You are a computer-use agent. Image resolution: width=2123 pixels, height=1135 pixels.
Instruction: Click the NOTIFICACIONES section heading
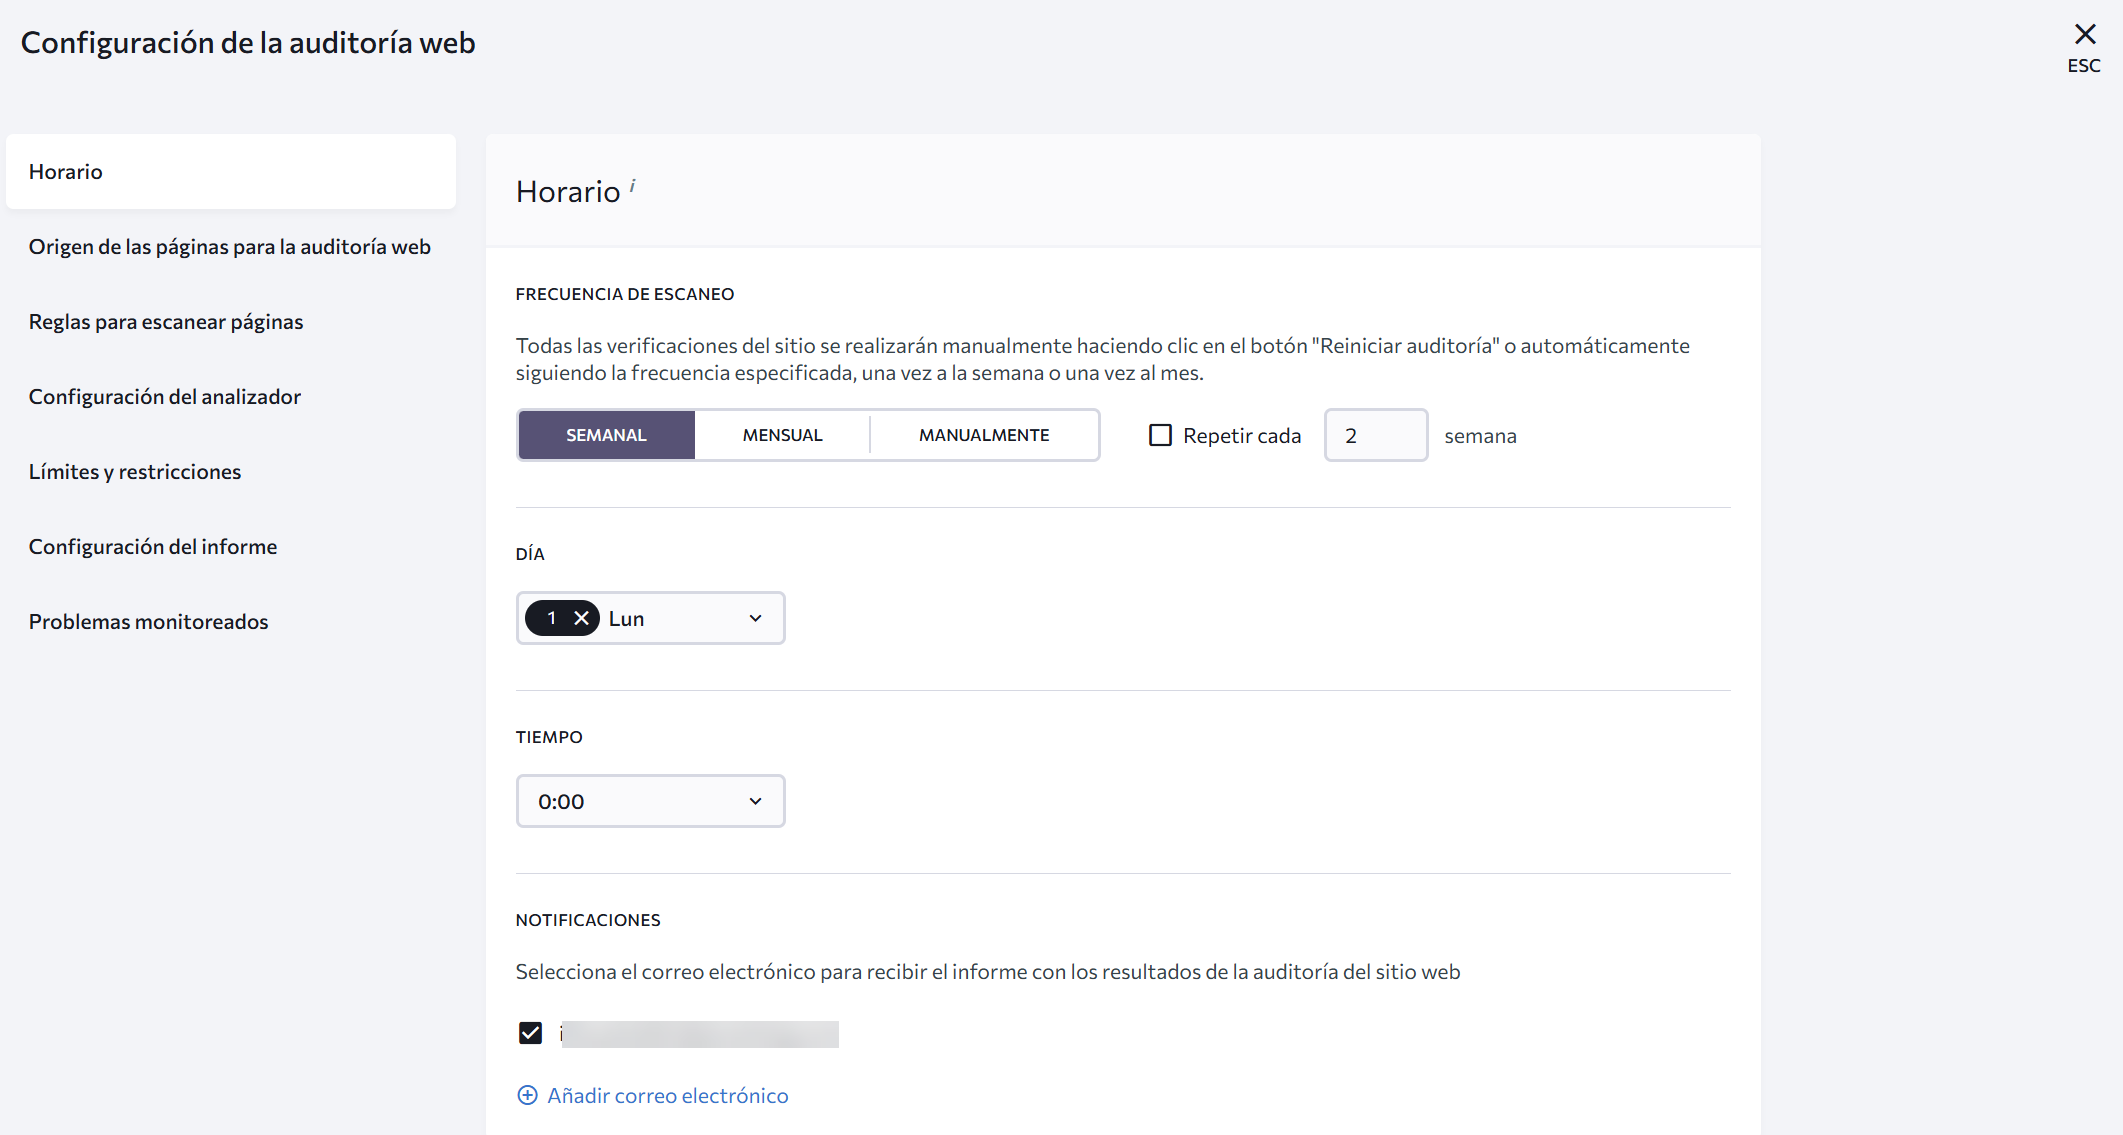(x=588, y=920)
